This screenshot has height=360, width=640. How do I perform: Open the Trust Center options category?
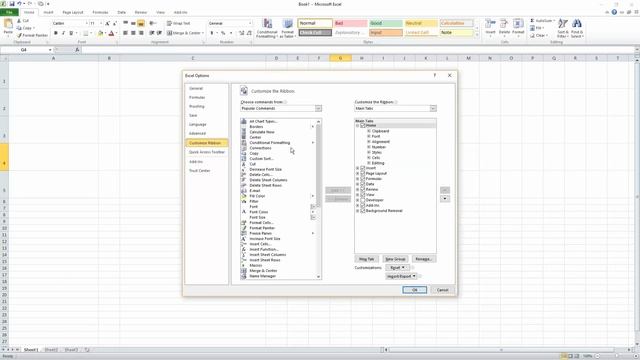coord(200,171)
